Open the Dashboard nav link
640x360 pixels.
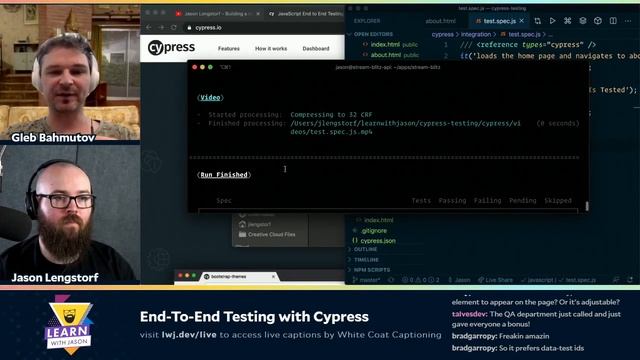point(316,48)
